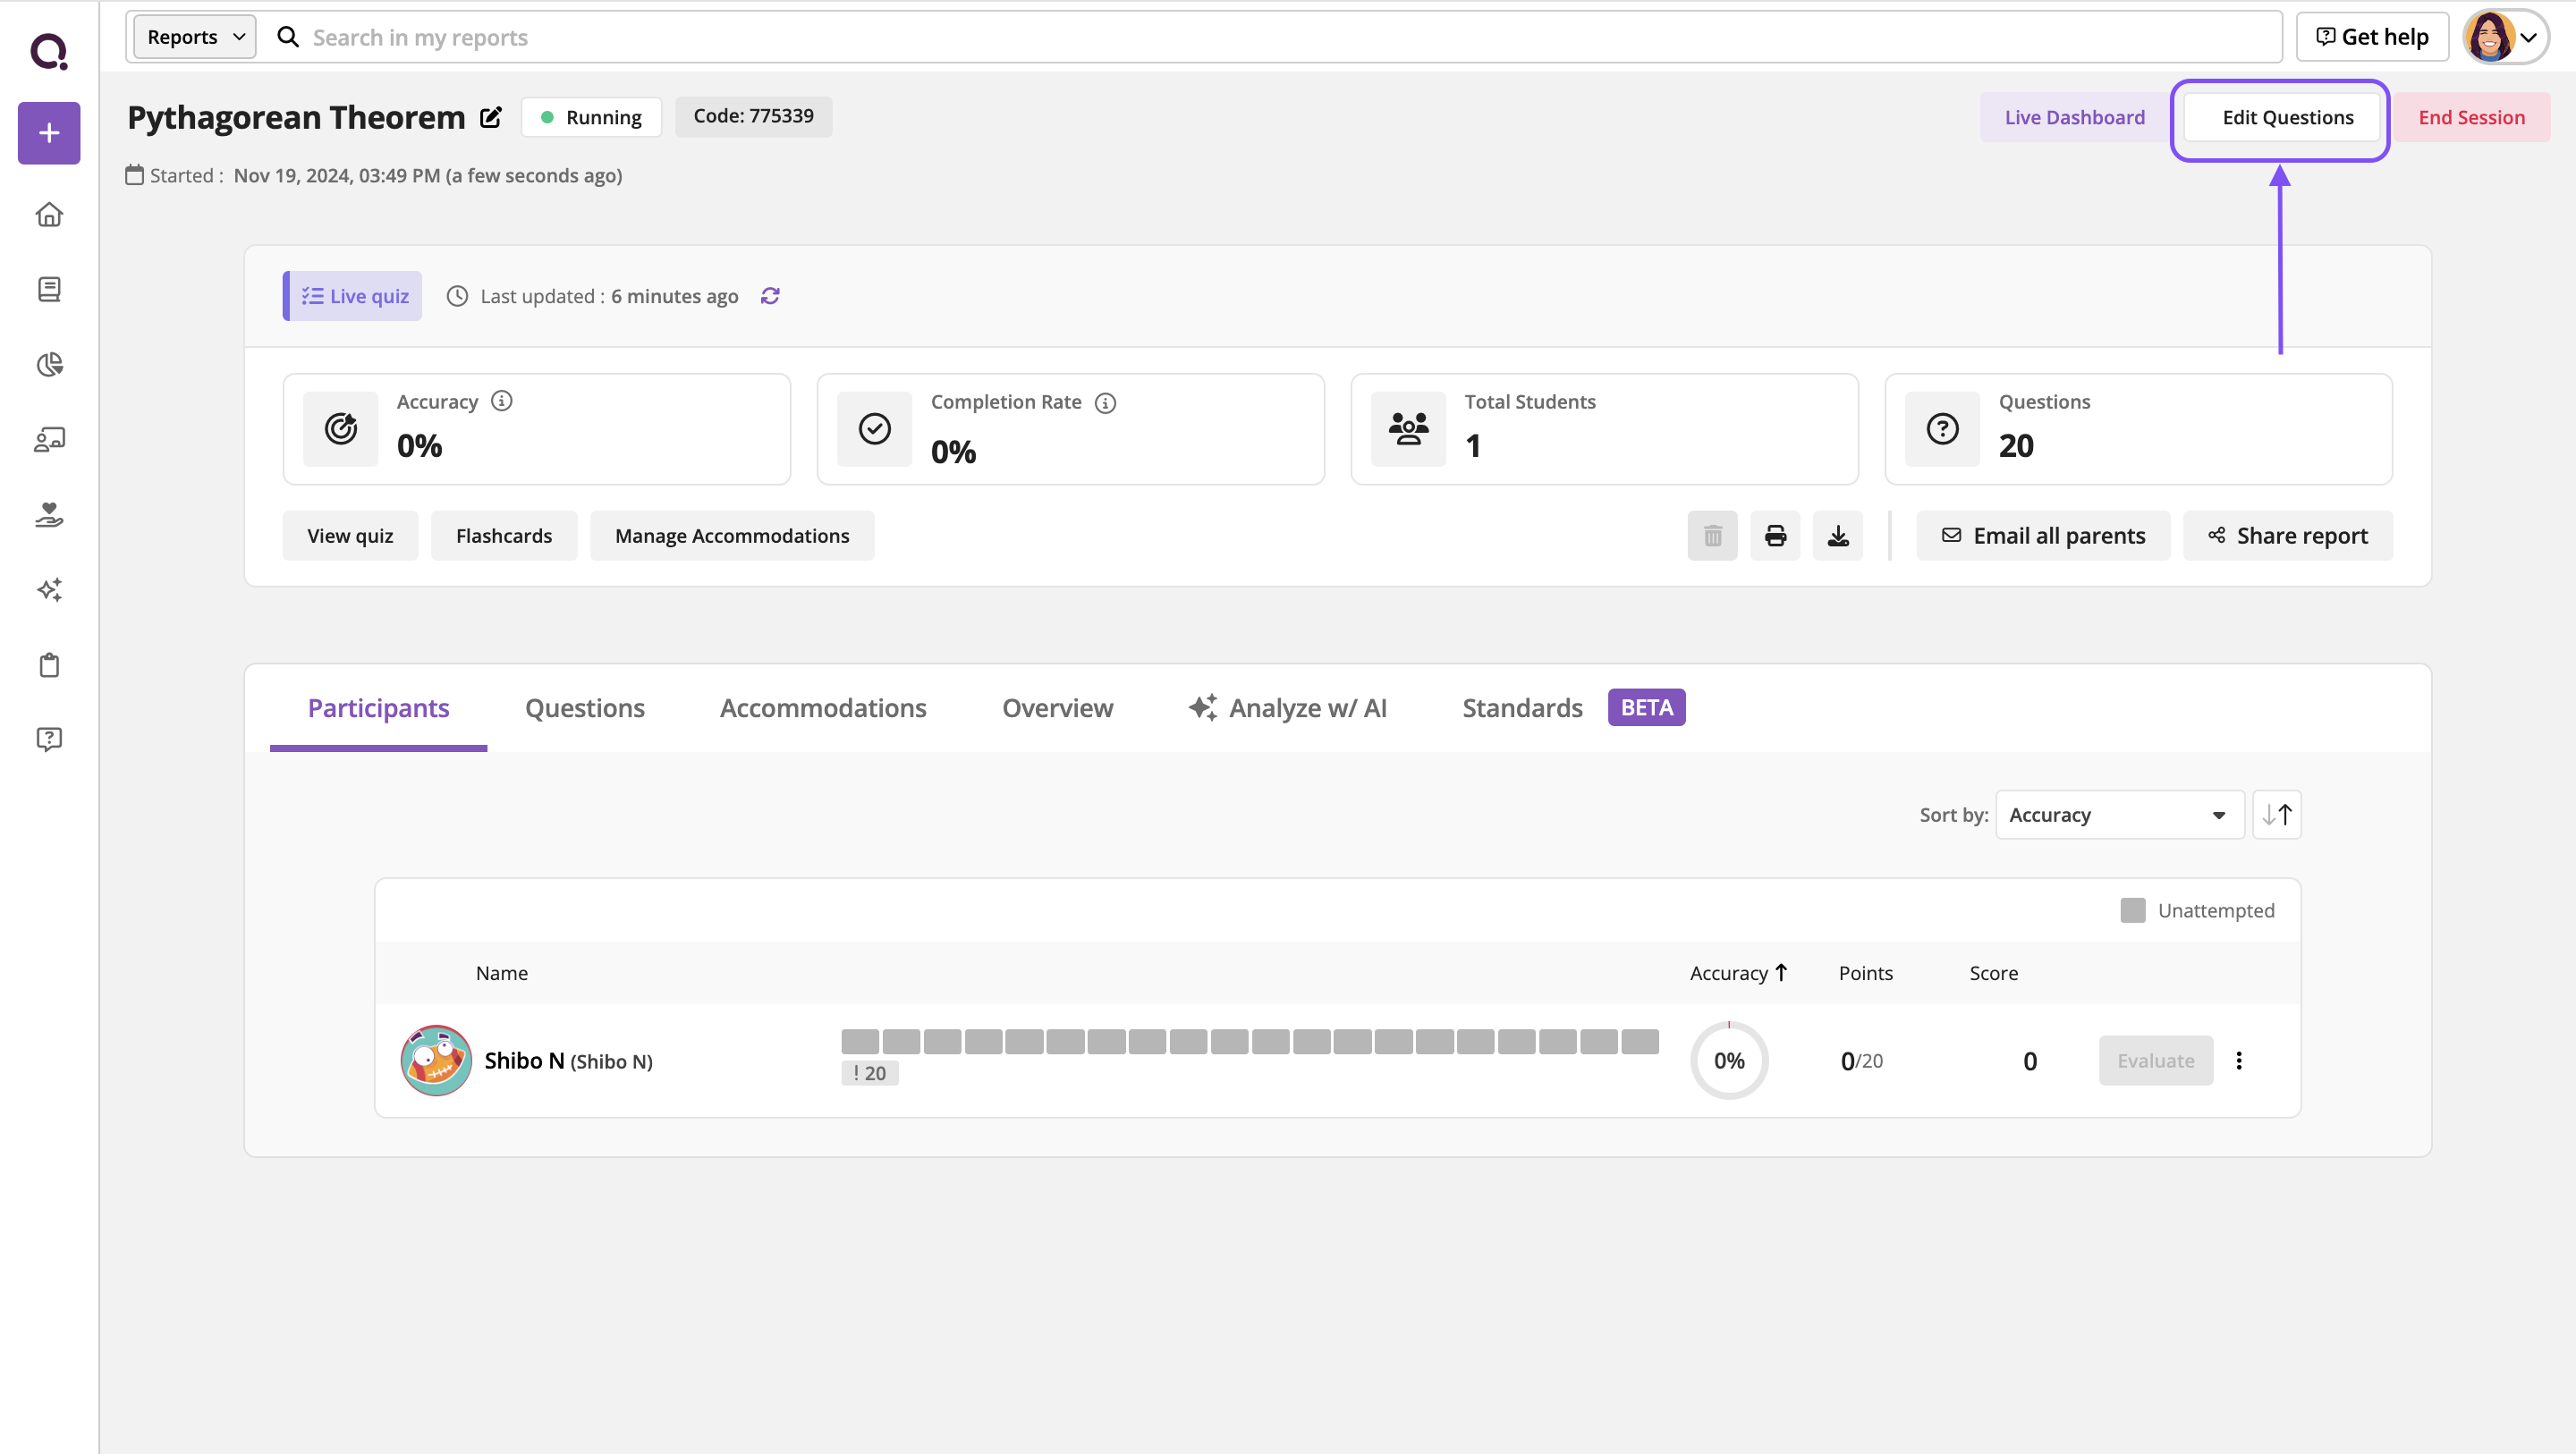This screenshot has width=2576, height=1454.
Task: Click the View quiz button
Action: pos(350,536)
